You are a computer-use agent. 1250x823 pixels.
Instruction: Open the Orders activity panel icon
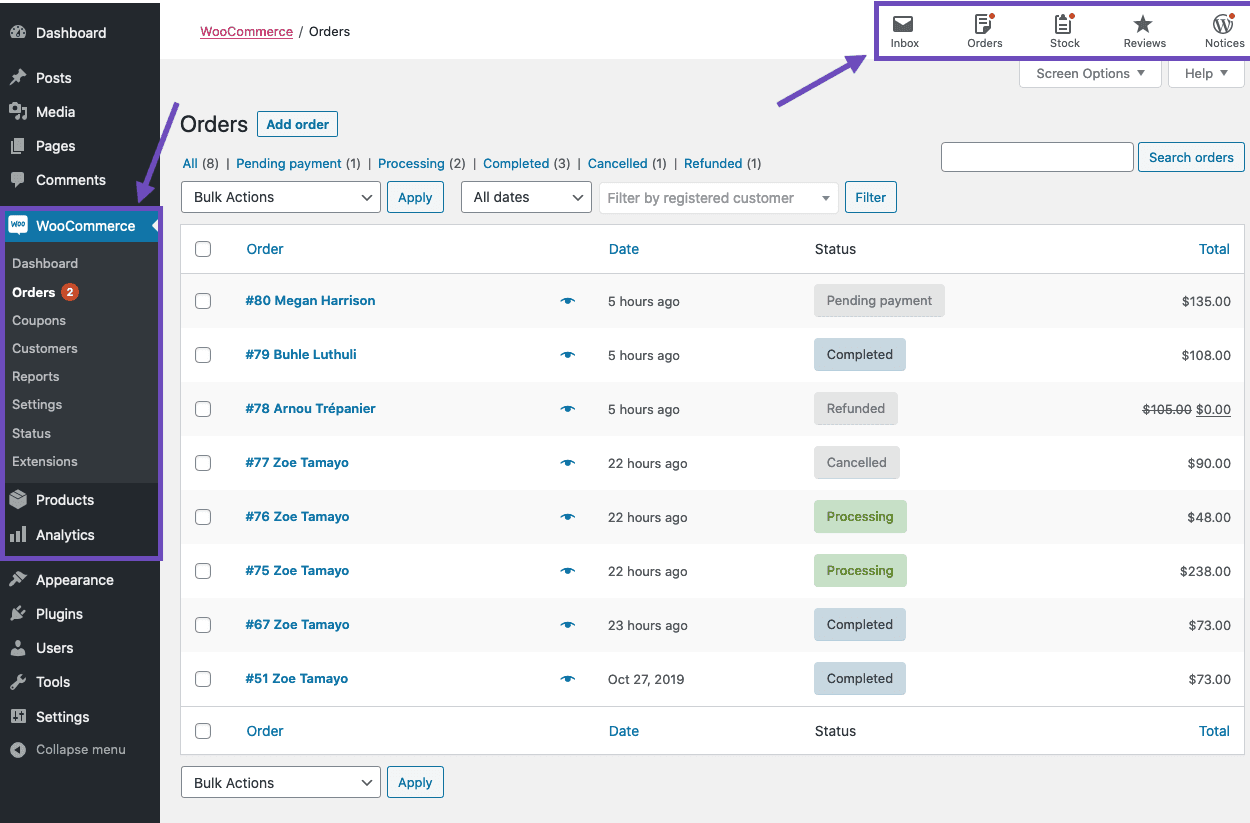[984, 25]
